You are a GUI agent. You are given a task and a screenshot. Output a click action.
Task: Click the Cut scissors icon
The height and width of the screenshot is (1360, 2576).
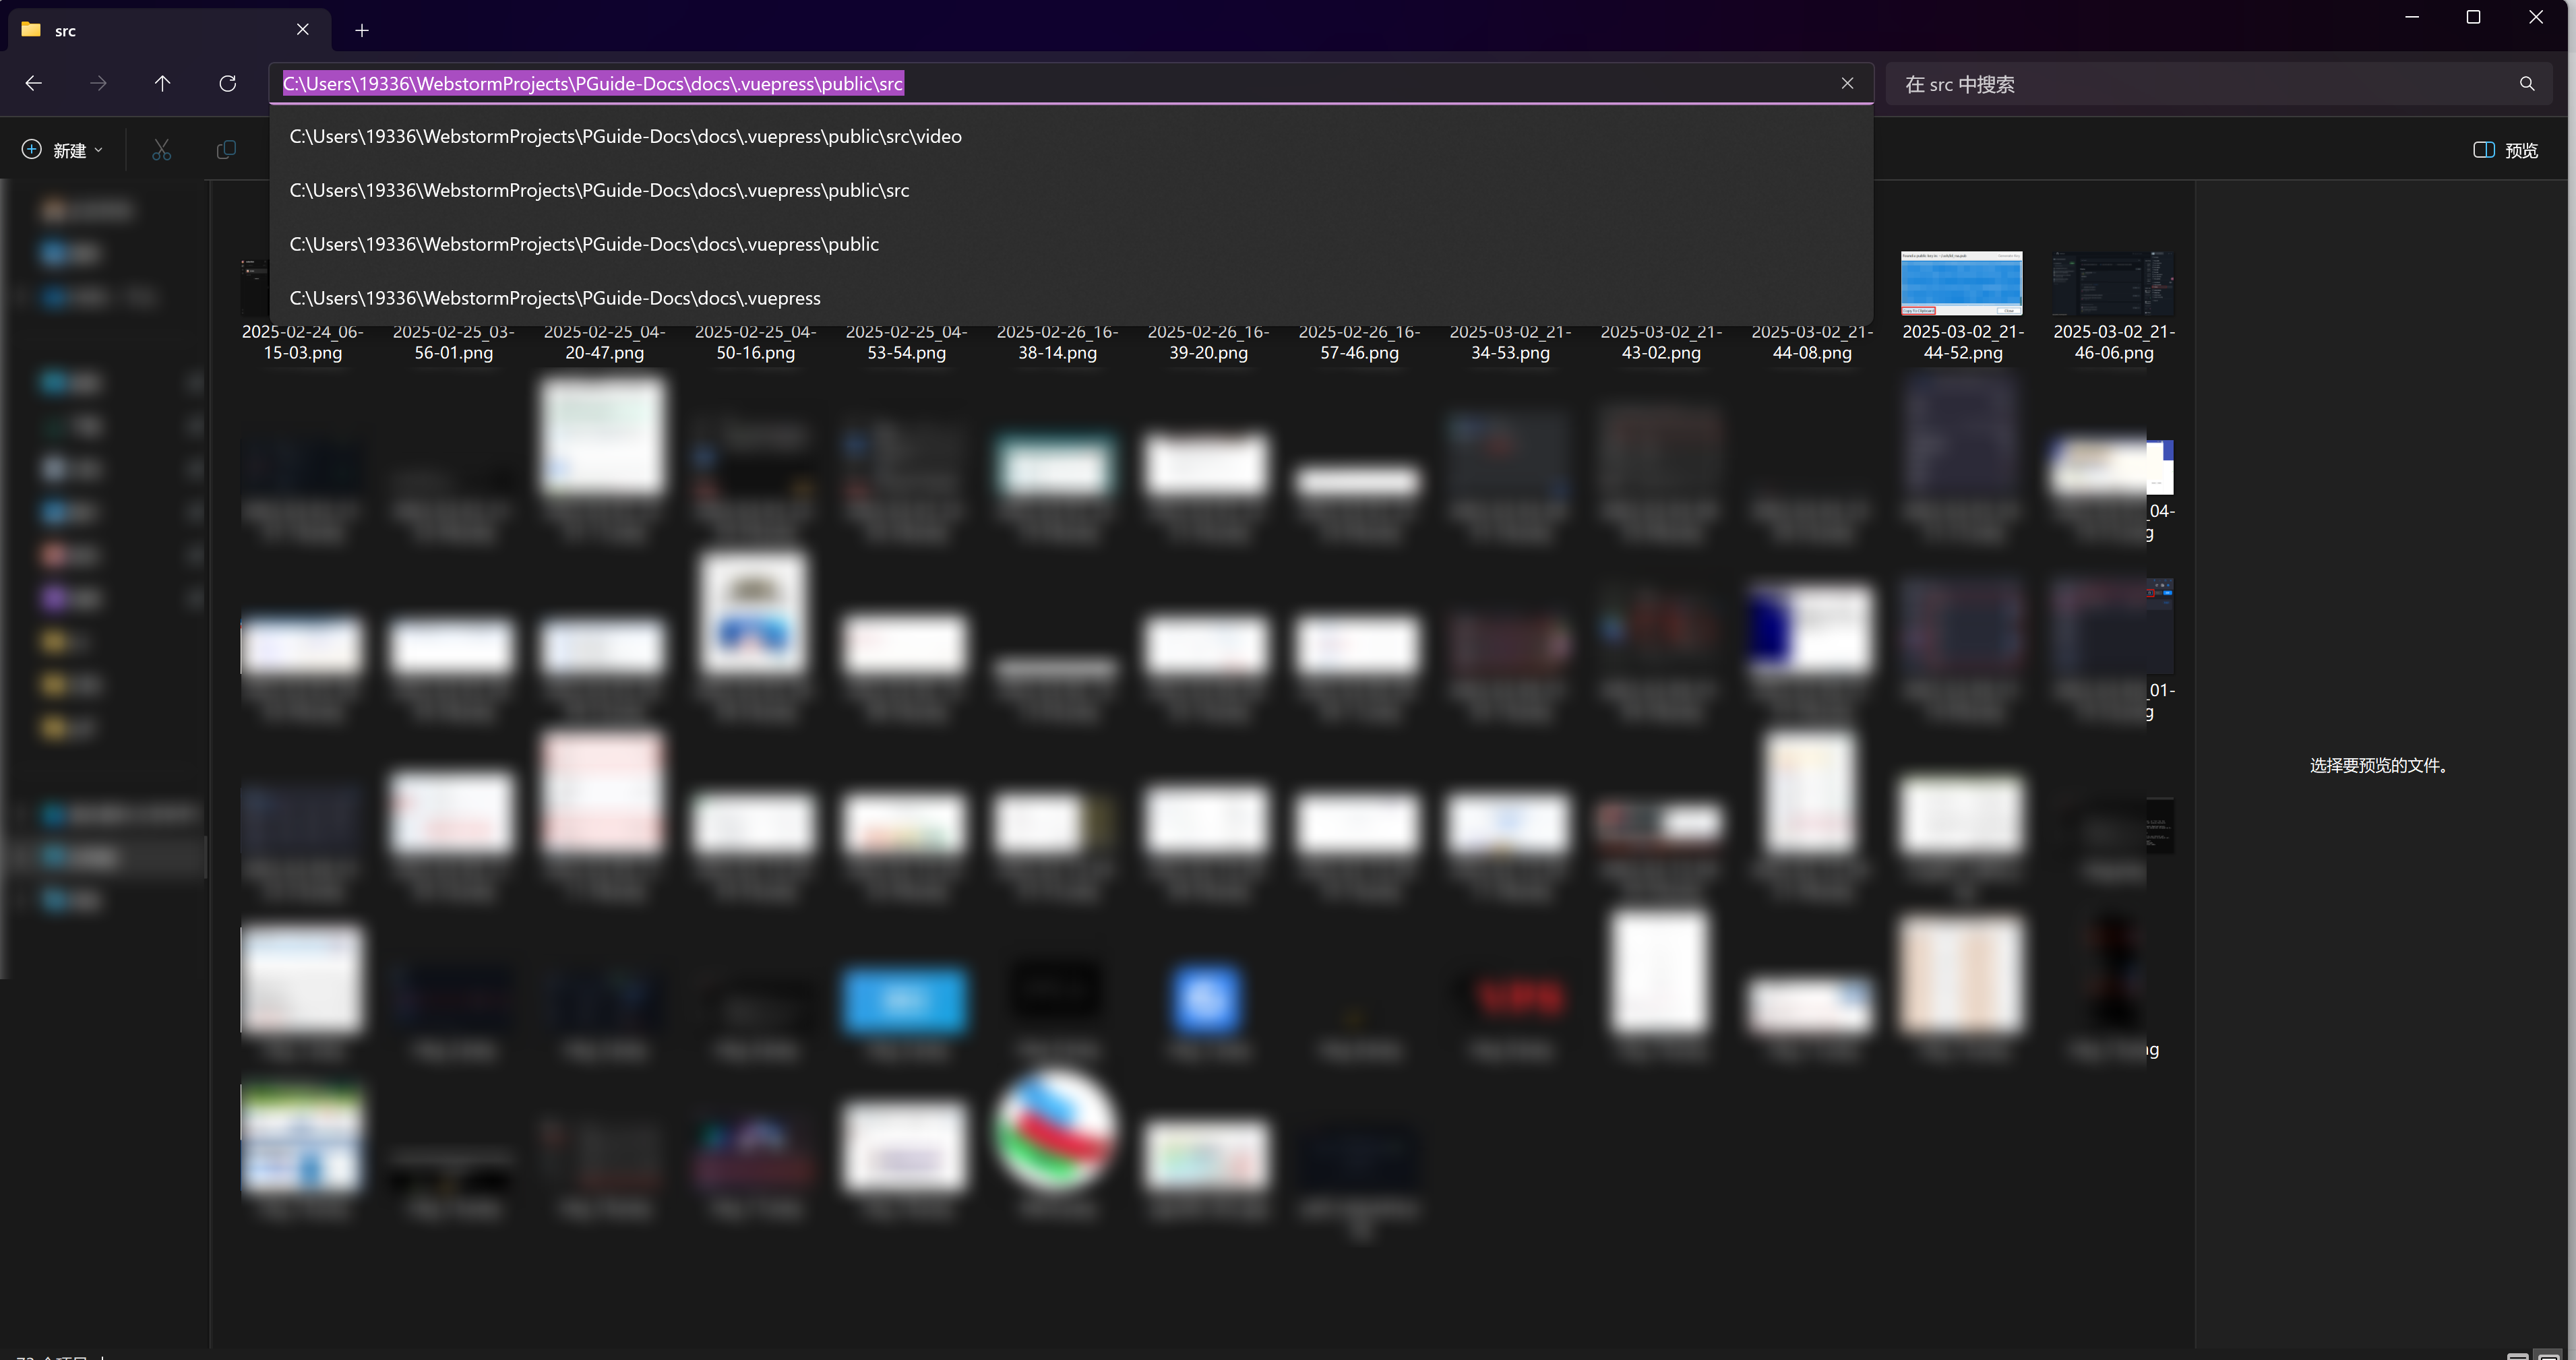(x=161, y=150)
